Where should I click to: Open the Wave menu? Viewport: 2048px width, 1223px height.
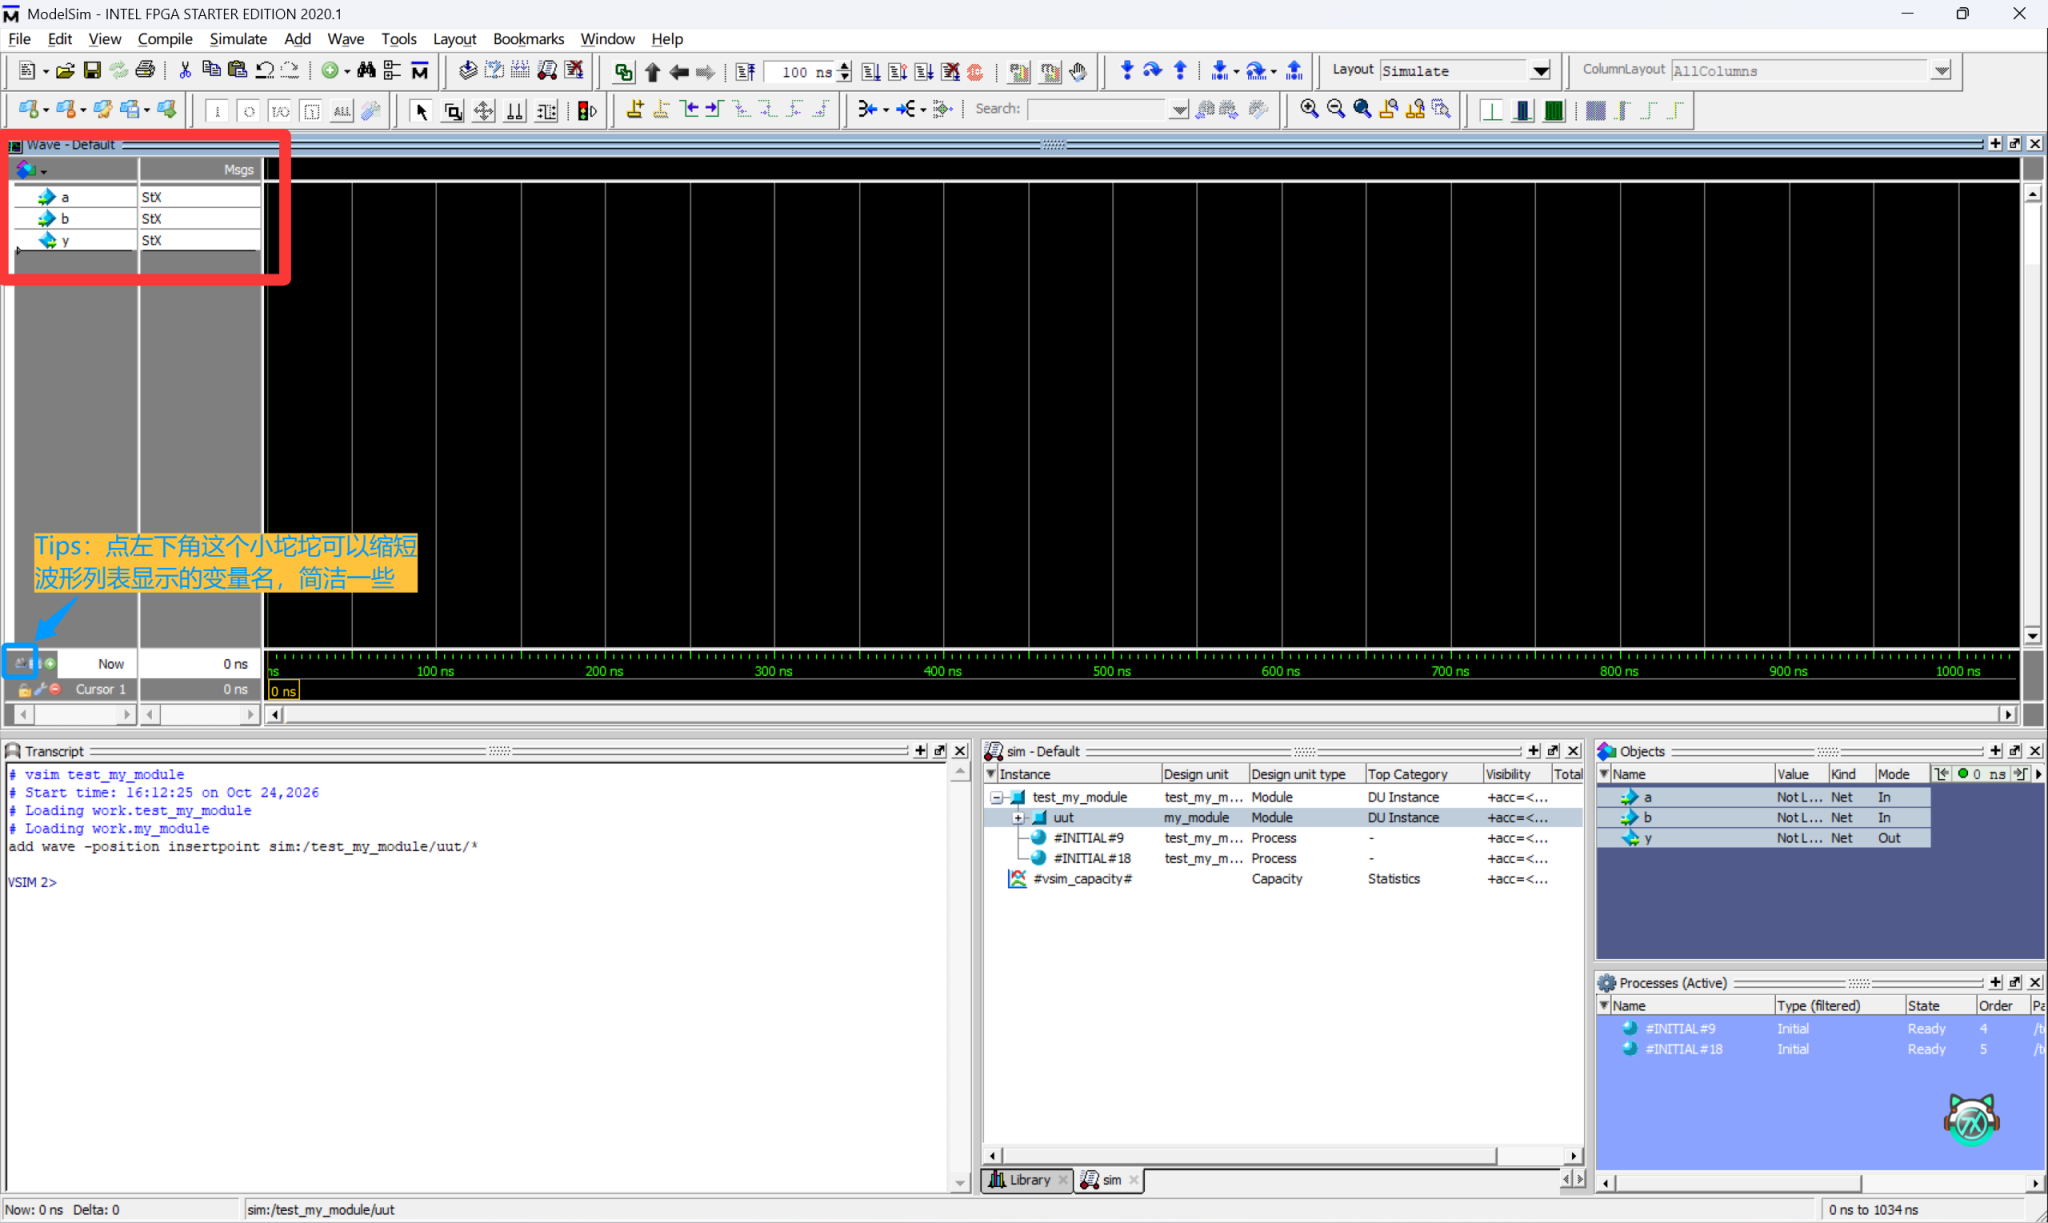tap(345, 38)
